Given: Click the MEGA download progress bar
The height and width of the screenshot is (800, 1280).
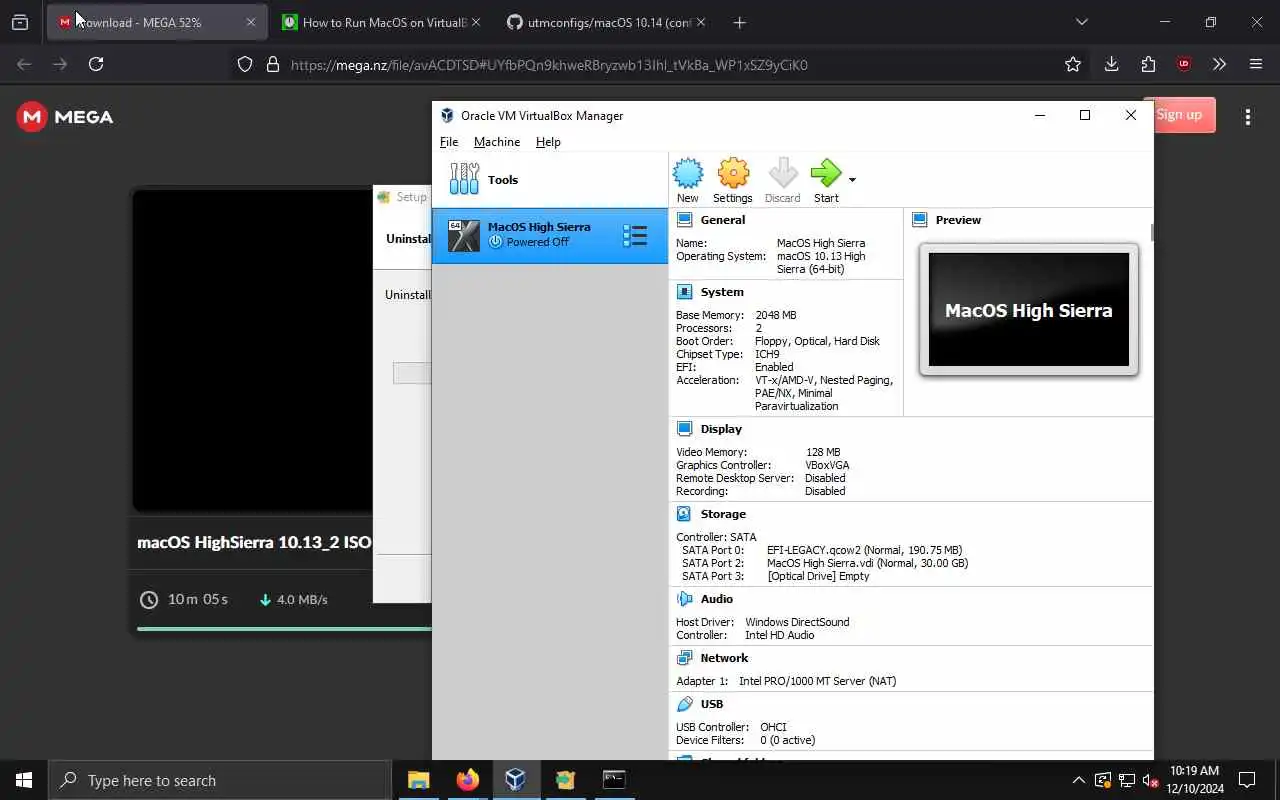Looking at the screenshot, I should [284, 629].
